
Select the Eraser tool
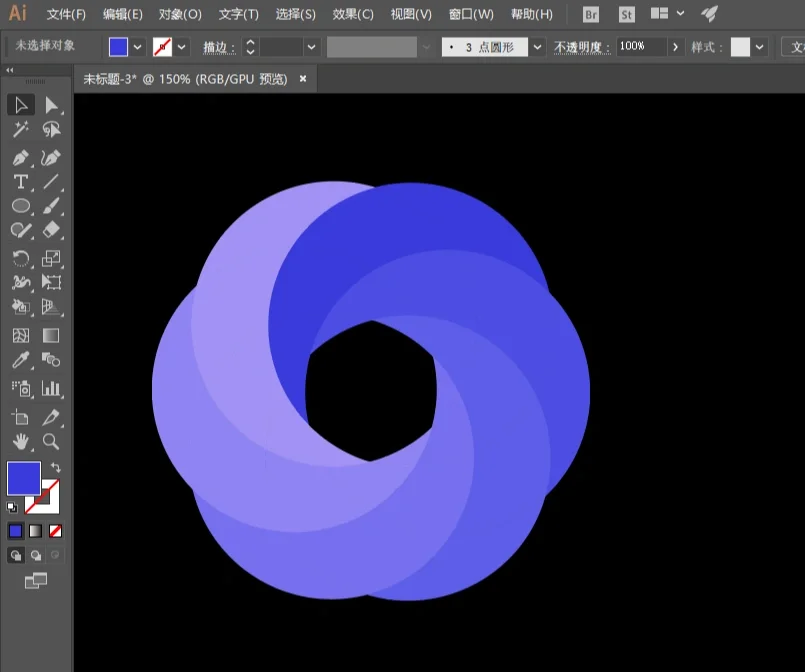click(51, 231)
